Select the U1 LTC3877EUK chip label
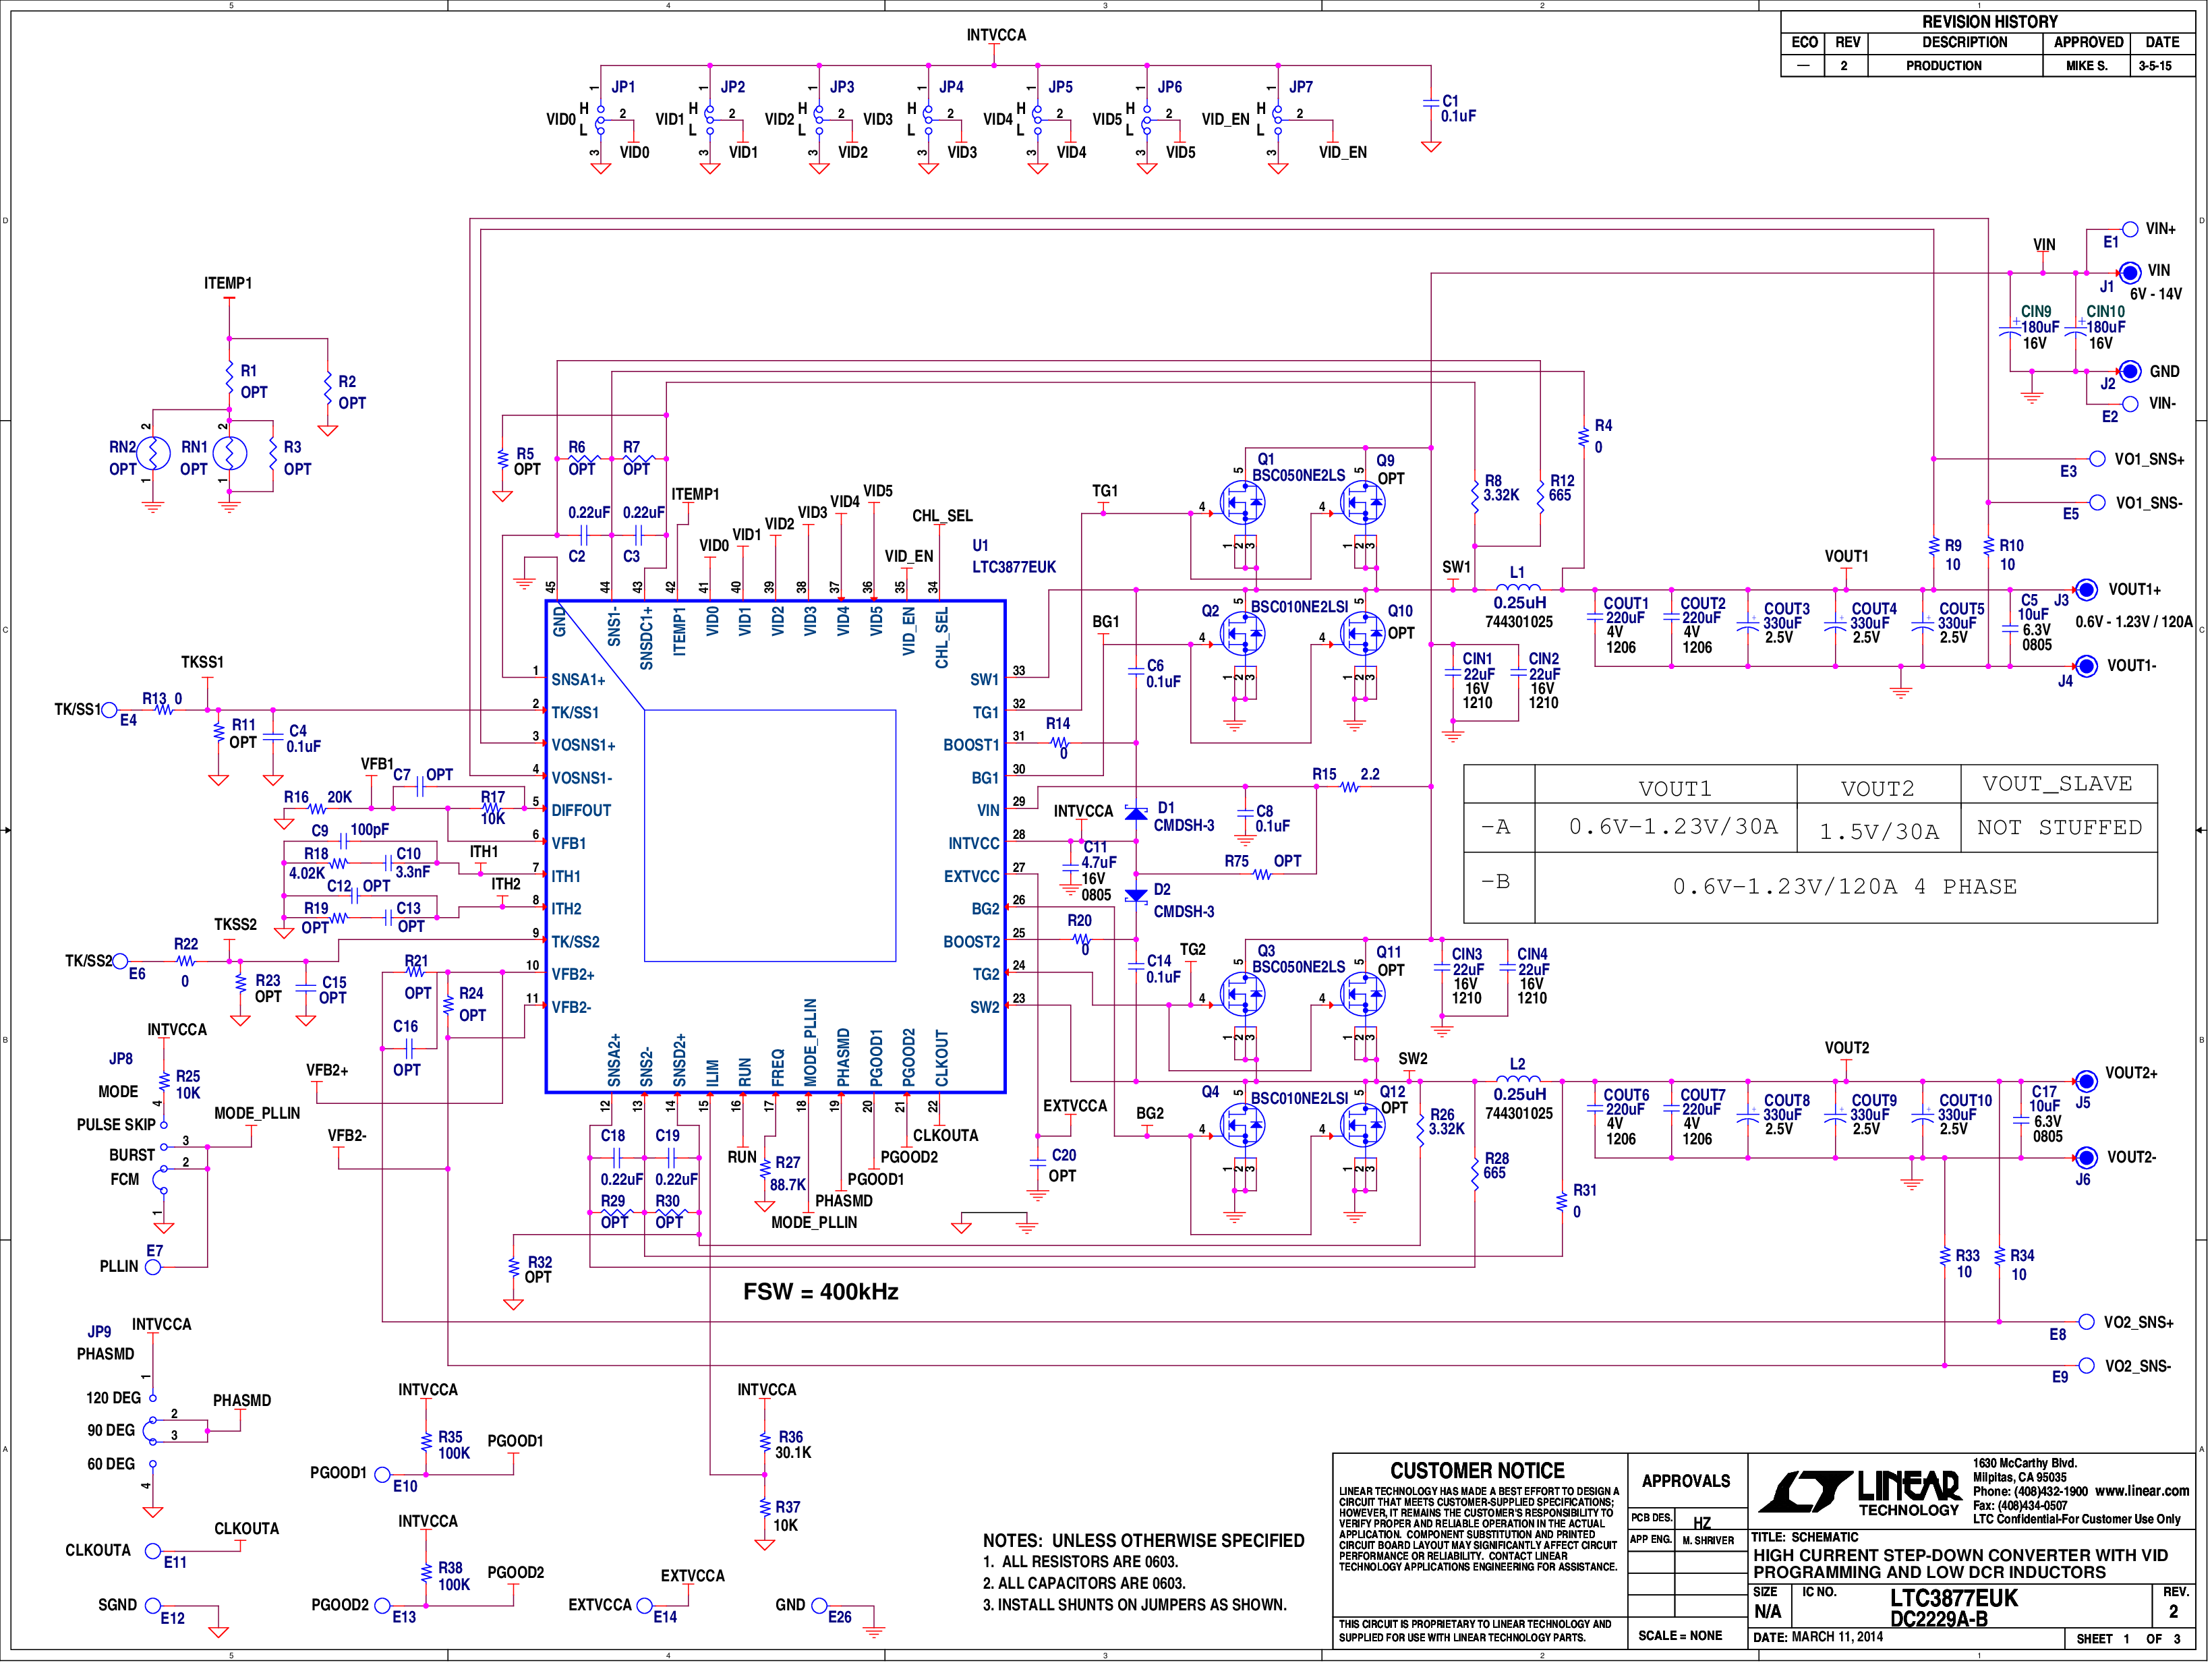Screen dimensions: 2212x1669 (1013, 557)
